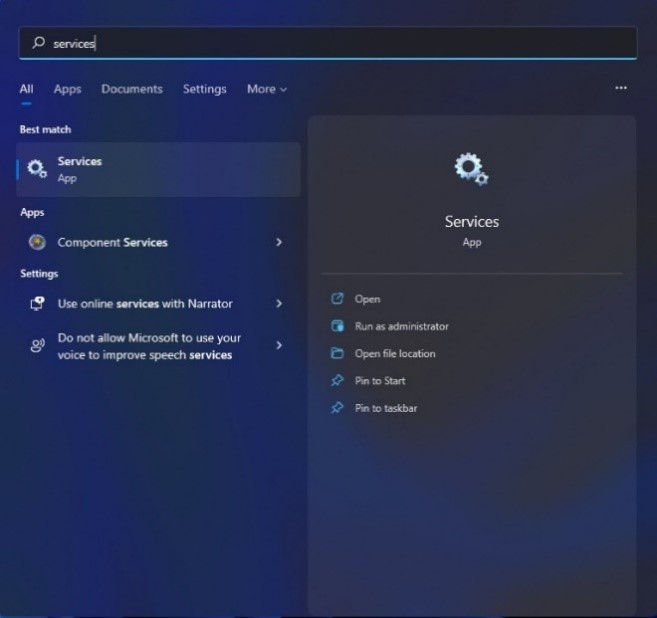This screenshot has width=657, height=618.
Task: Click the Services title in preview pane
Action: (472, 222)
